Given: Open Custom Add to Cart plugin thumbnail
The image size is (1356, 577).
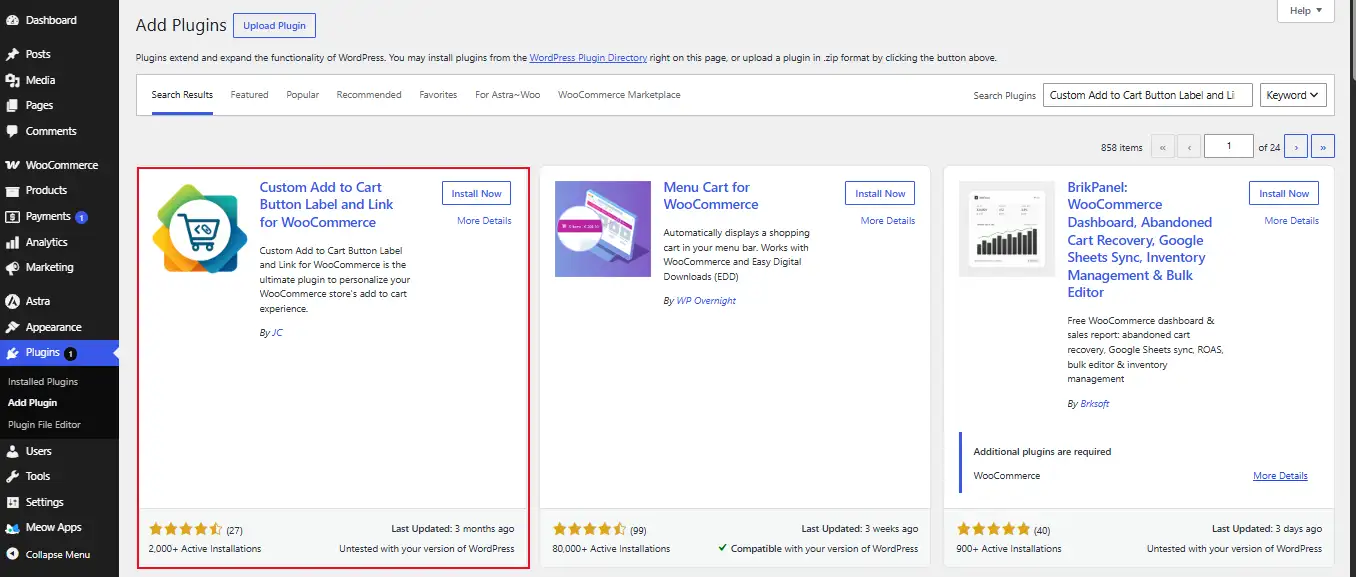Looking at the screenshot, I should click(x=200, y=229).
